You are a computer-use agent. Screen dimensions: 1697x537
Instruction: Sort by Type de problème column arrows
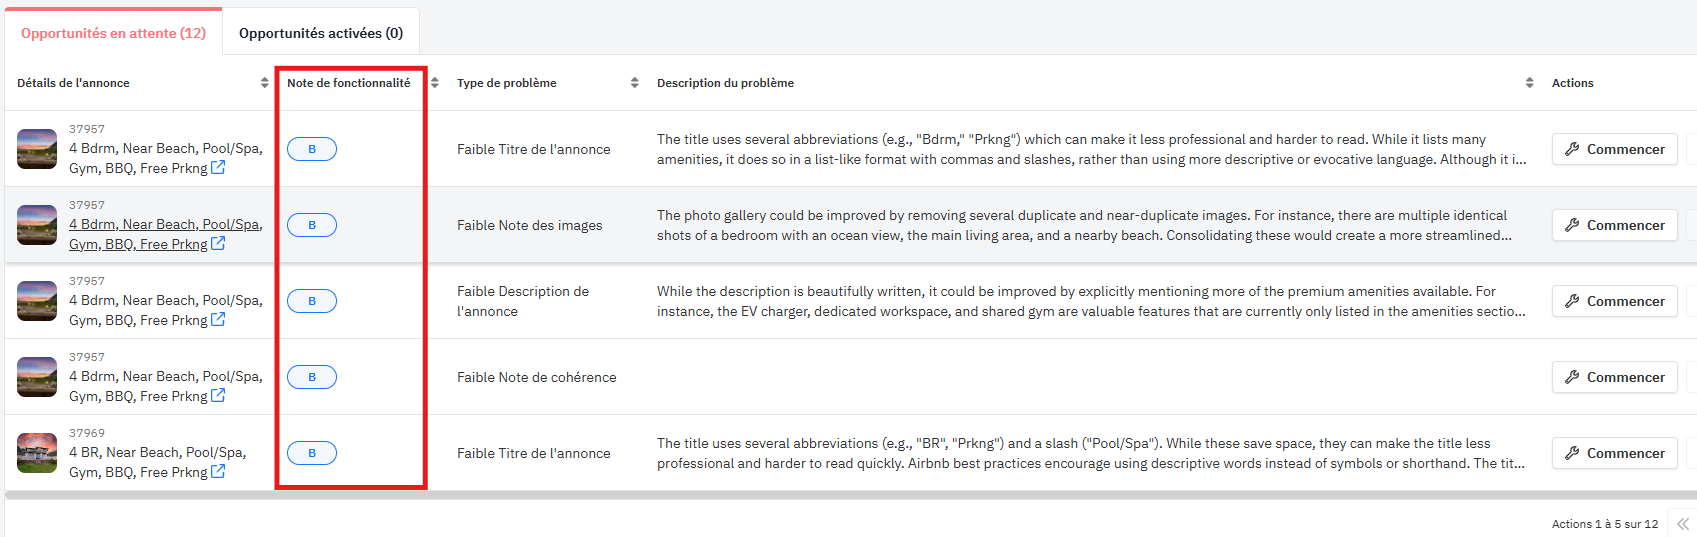(634, 83)
